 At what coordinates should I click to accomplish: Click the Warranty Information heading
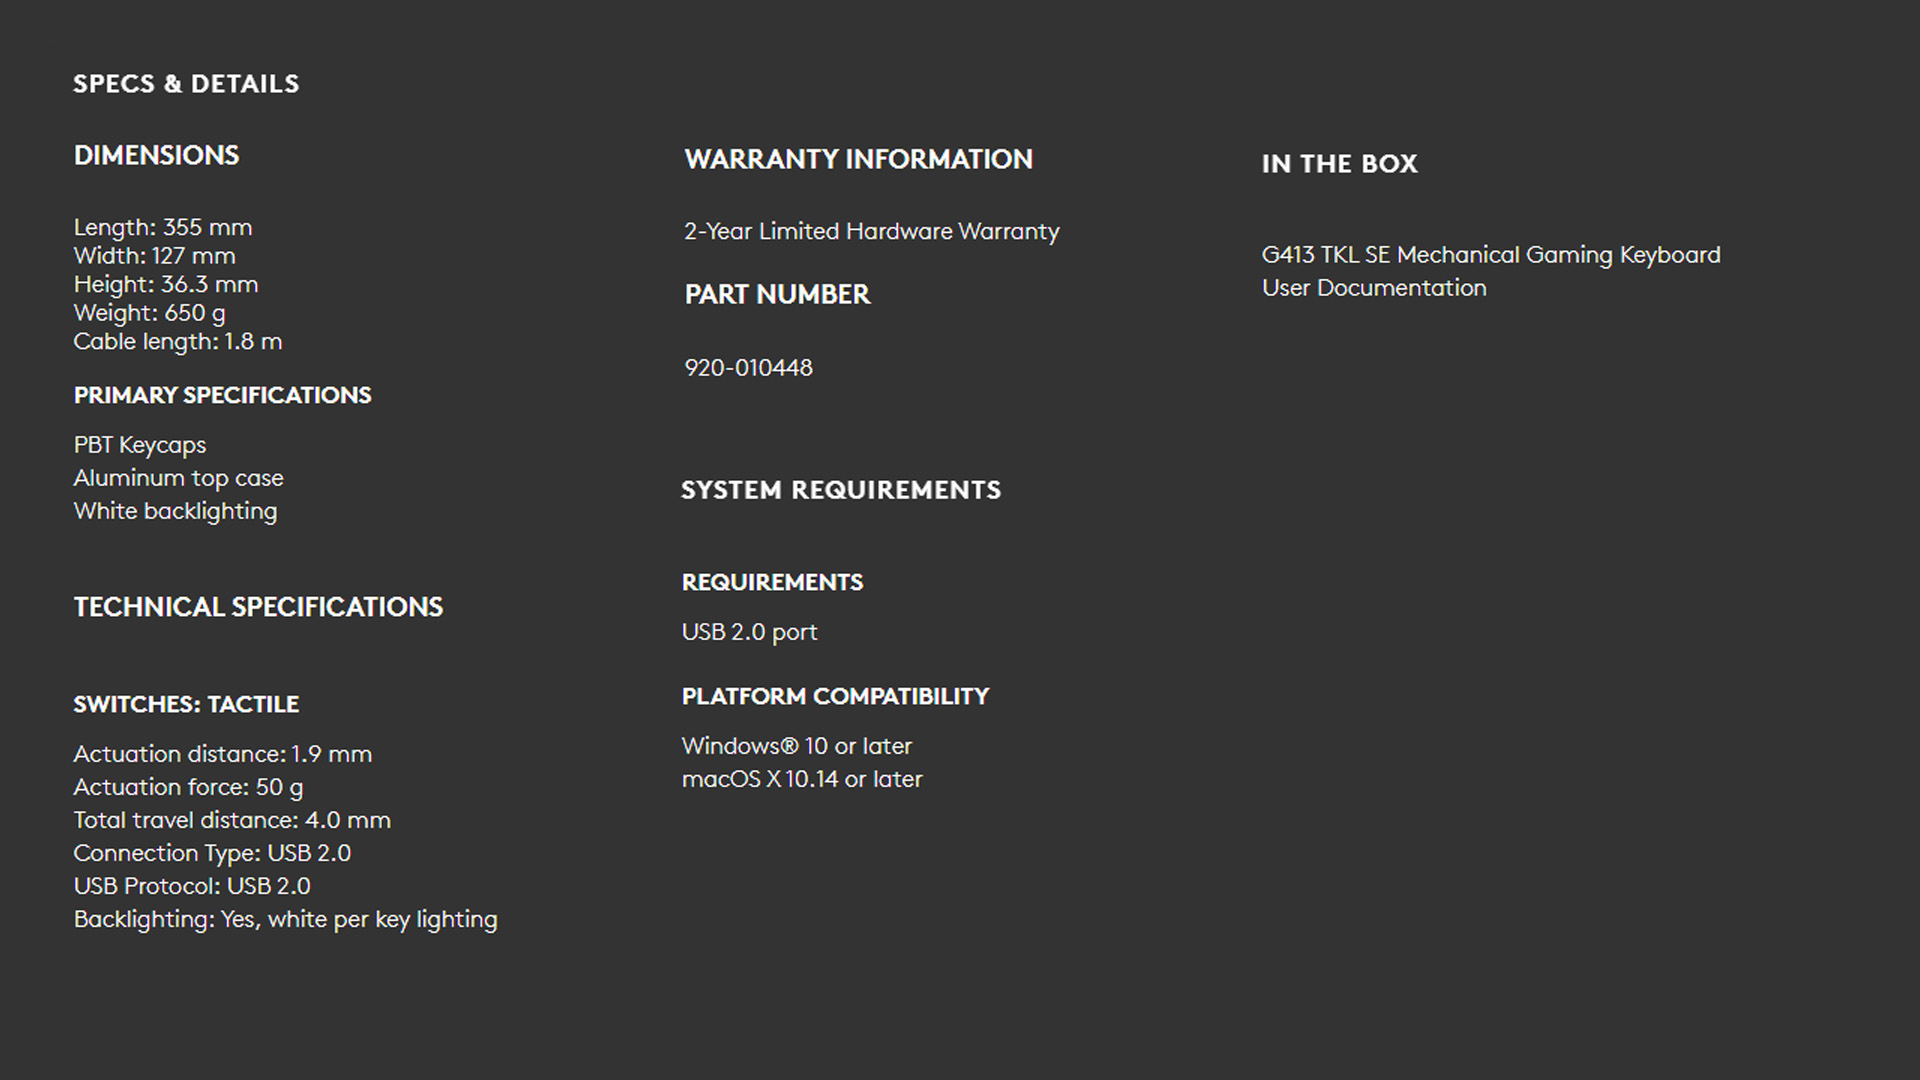tap(859, 160)
